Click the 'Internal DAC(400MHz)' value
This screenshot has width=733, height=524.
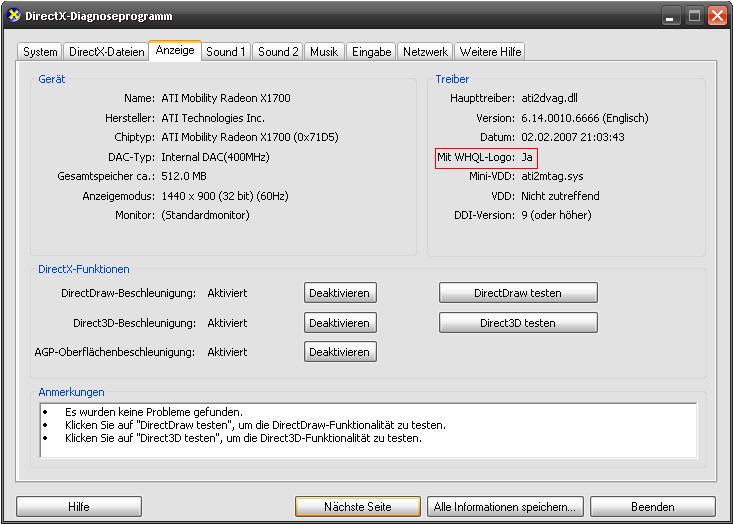[x=215, y=157]
